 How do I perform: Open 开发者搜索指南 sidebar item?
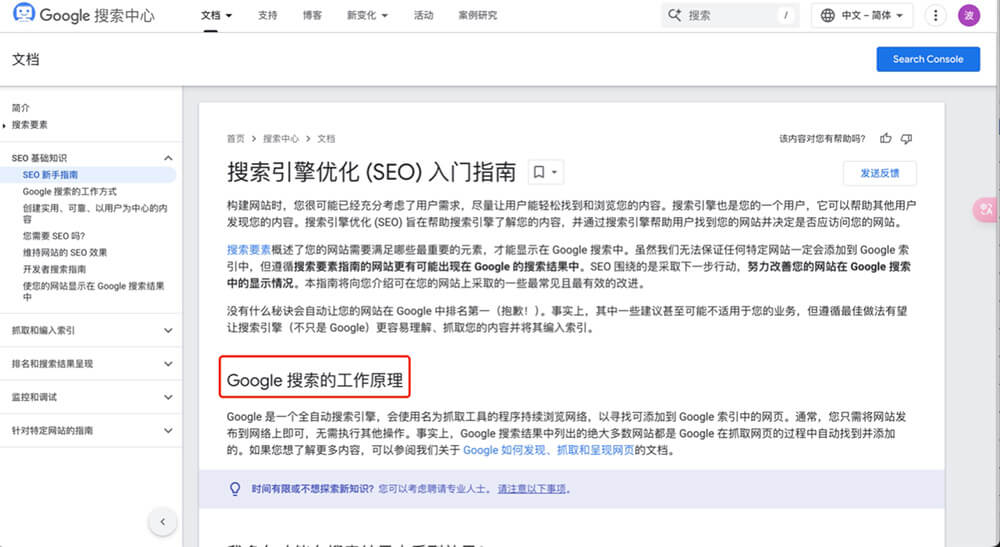[x=54, y=269]
